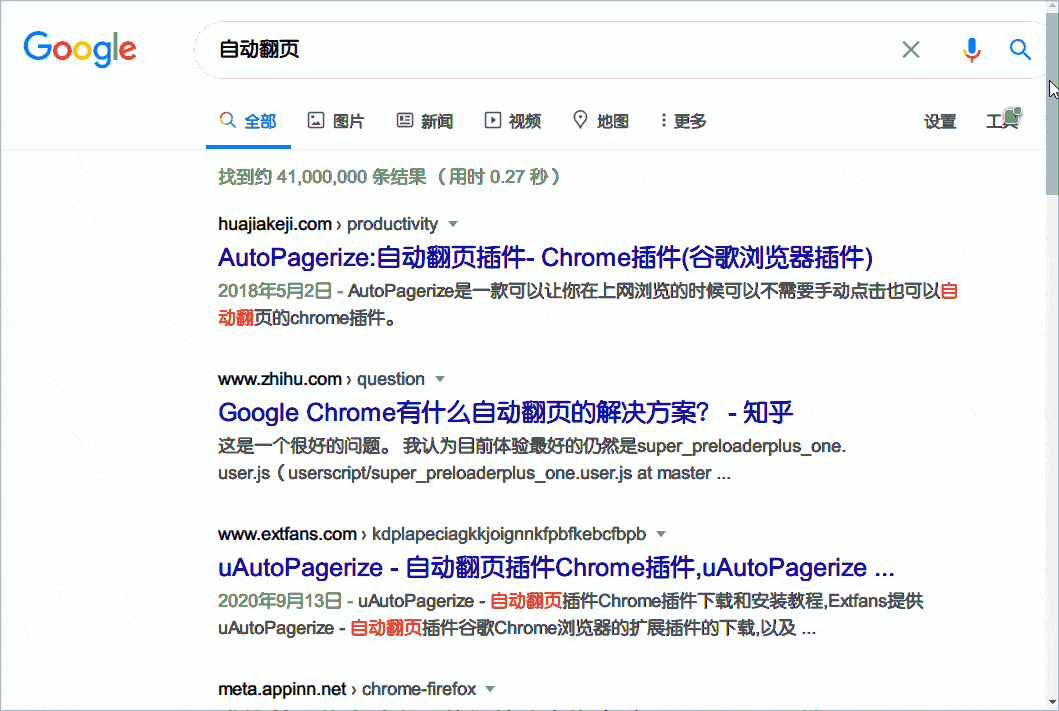1059x711 pixels.
Task: Click the 2018年5月2日 date in the first snippet
Action: click(275, 291)
